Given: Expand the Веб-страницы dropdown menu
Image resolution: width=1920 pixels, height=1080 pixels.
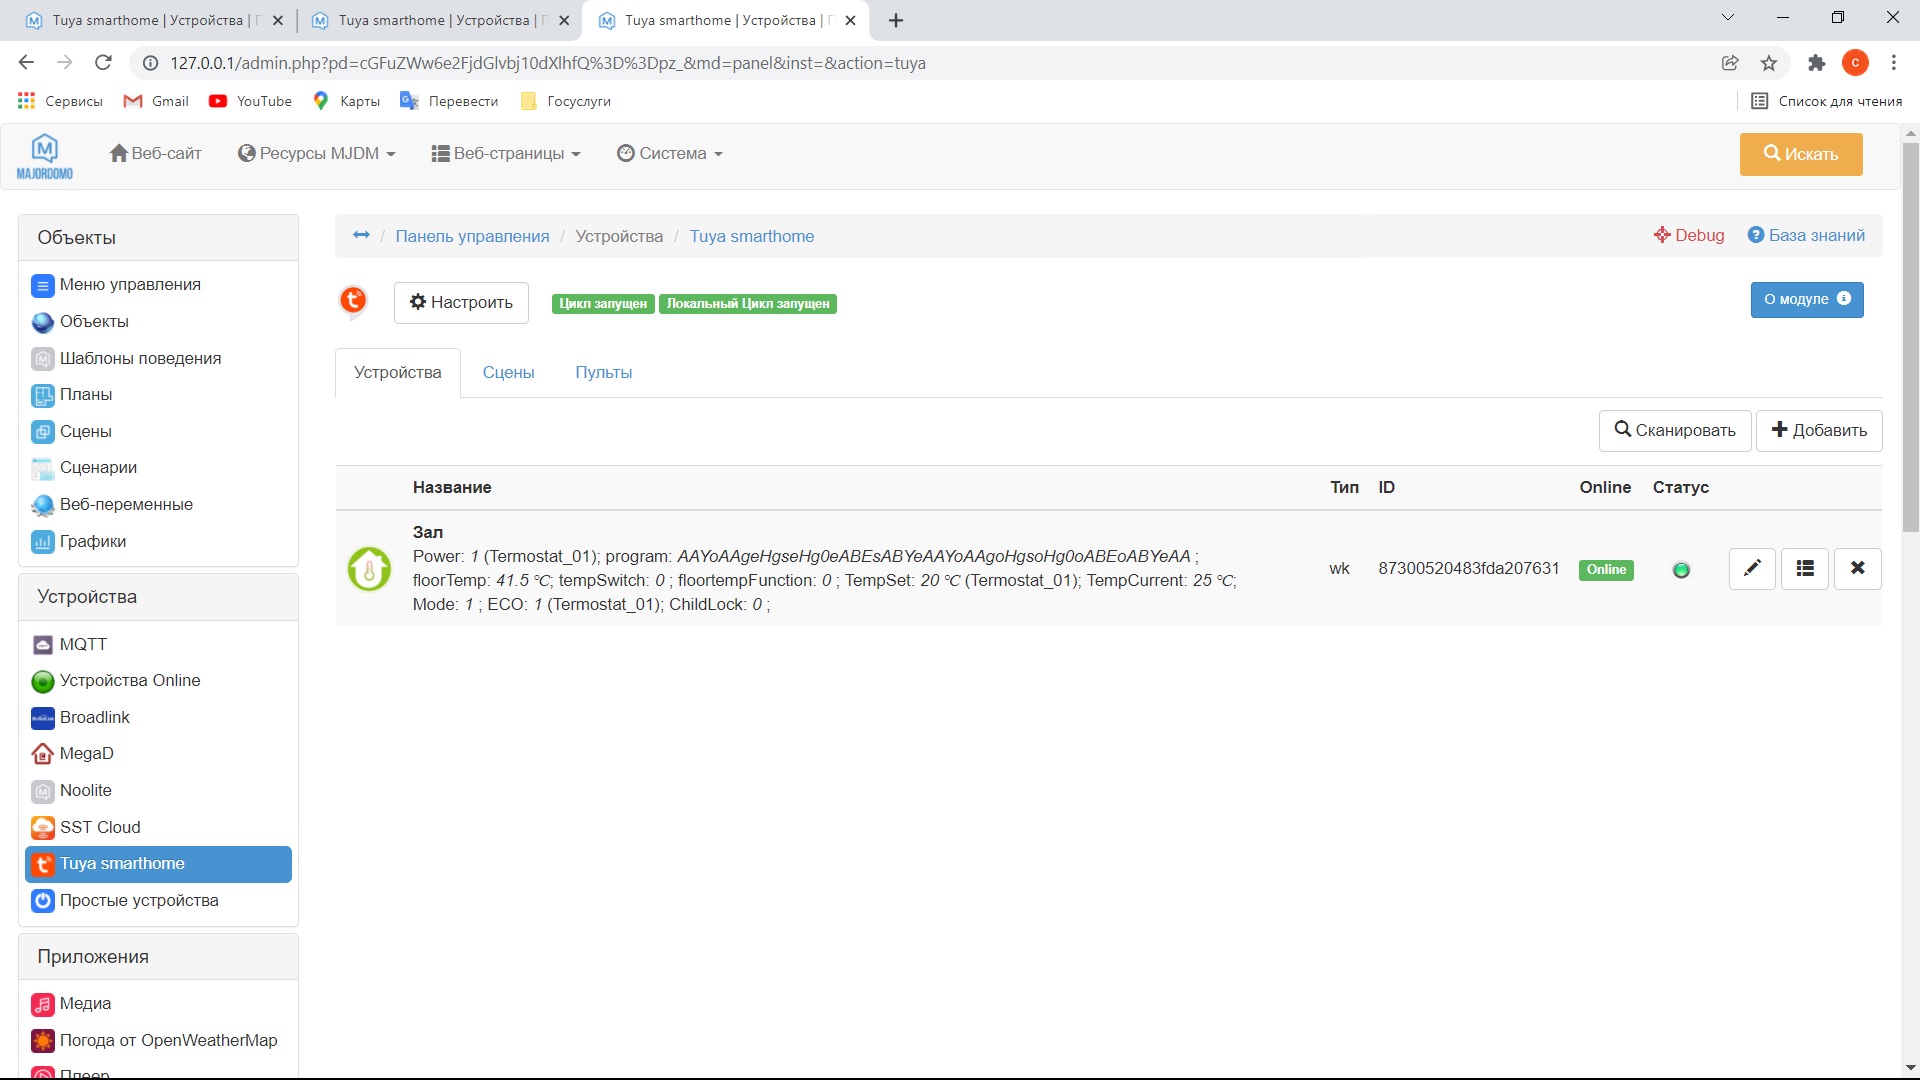Looking at the screenshot, I should (x=506, y=153).
